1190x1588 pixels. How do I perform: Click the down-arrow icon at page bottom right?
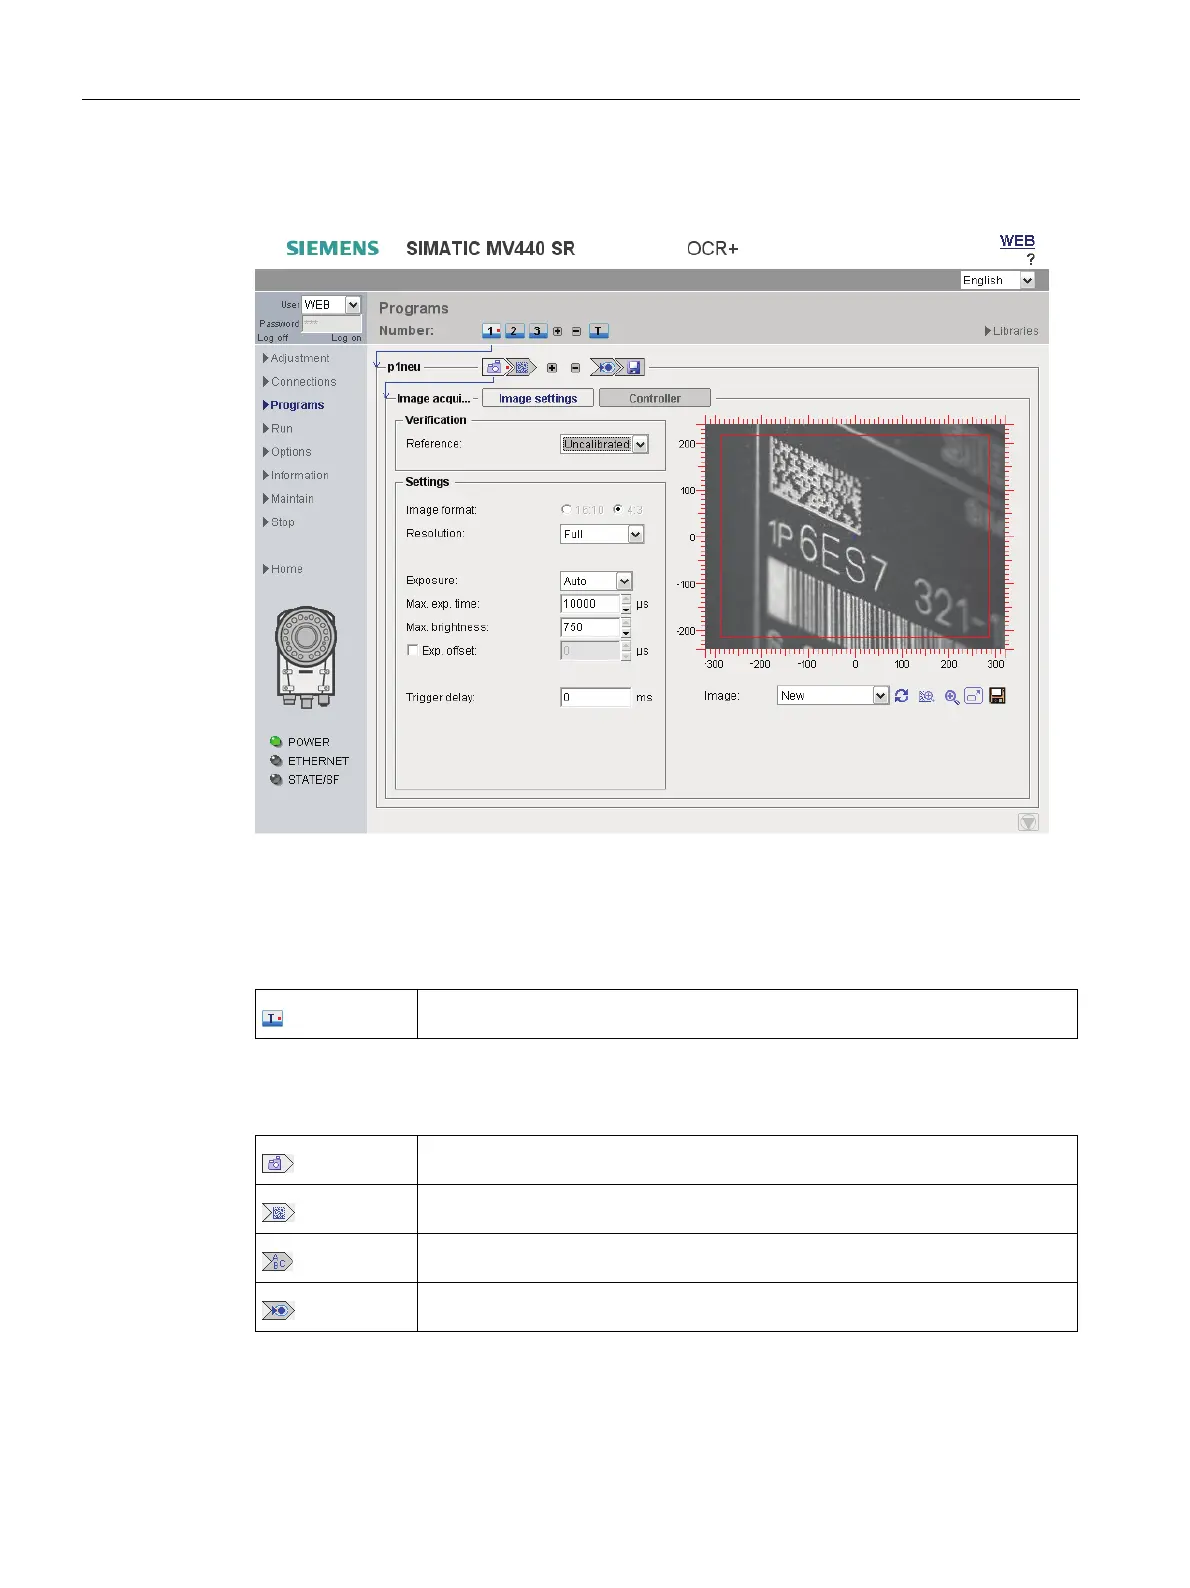coord(1028,822)
